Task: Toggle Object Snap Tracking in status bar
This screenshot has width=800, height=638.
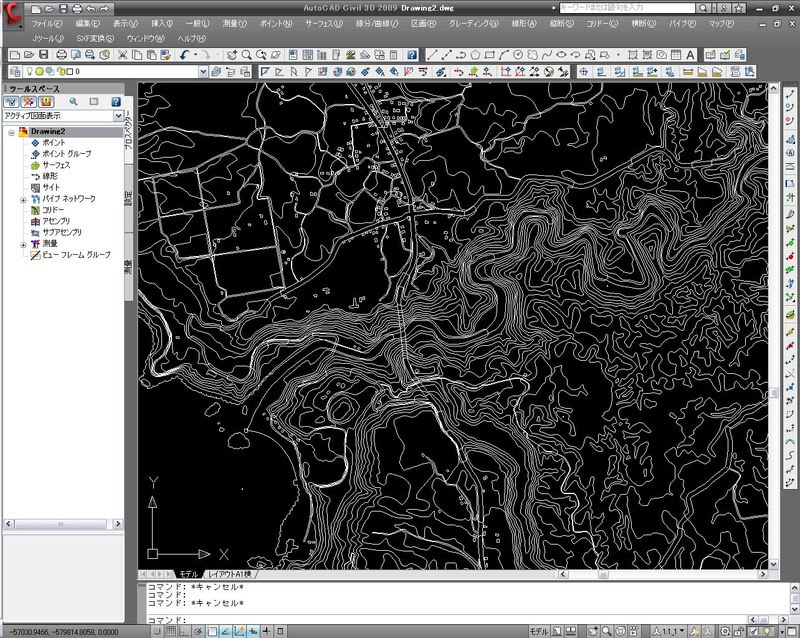Action: click(x=226, y=631)
